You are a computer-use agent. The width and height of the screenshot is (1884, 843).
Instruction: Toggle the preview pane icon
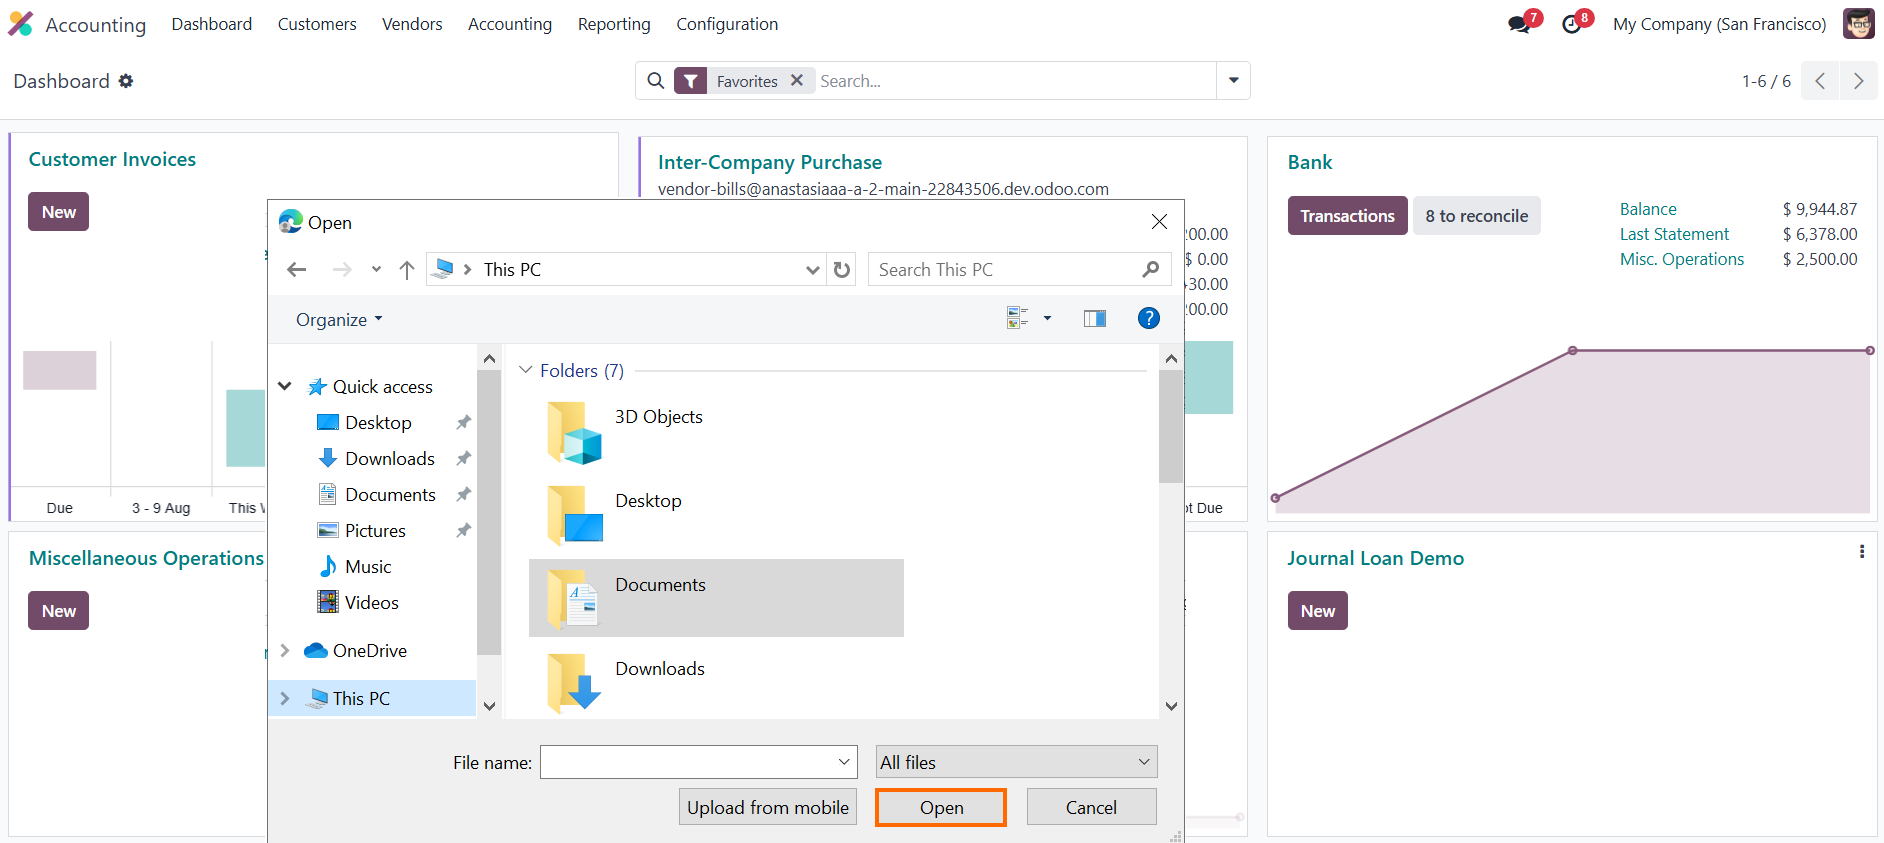pyautogui.click(x=1095, y=318)
